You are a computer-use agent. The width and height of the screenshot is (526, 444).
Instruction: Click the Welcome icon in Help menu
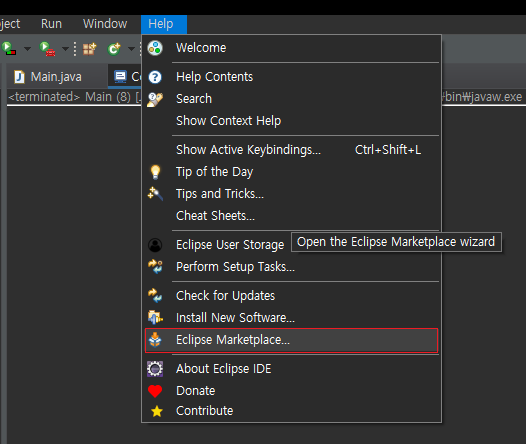tap(155, 48)
